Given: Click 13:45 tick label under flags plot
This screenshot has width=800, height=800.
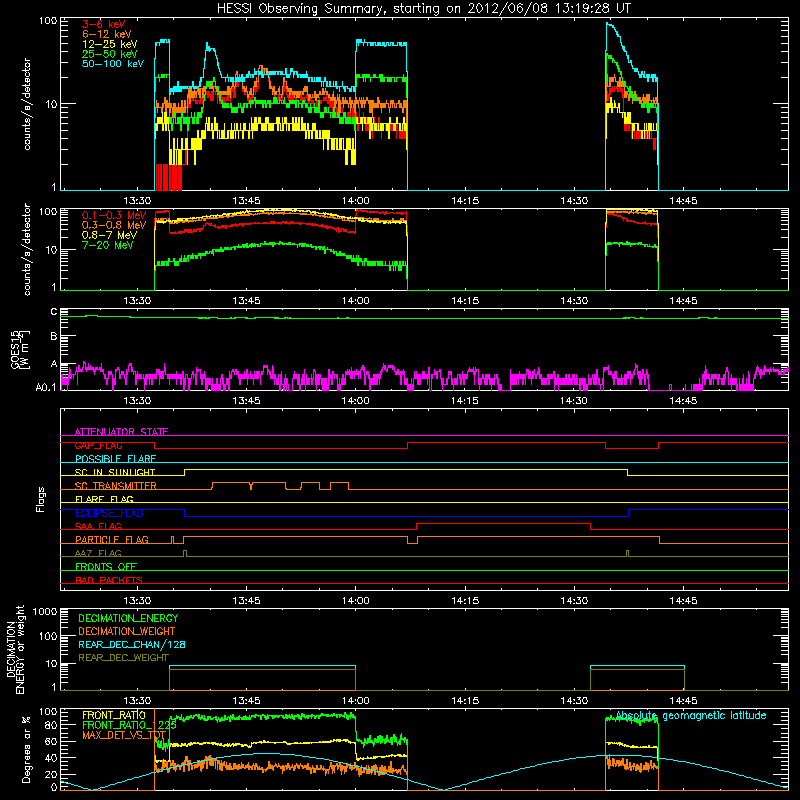Looking at the screenshot, I should point(246,601).
